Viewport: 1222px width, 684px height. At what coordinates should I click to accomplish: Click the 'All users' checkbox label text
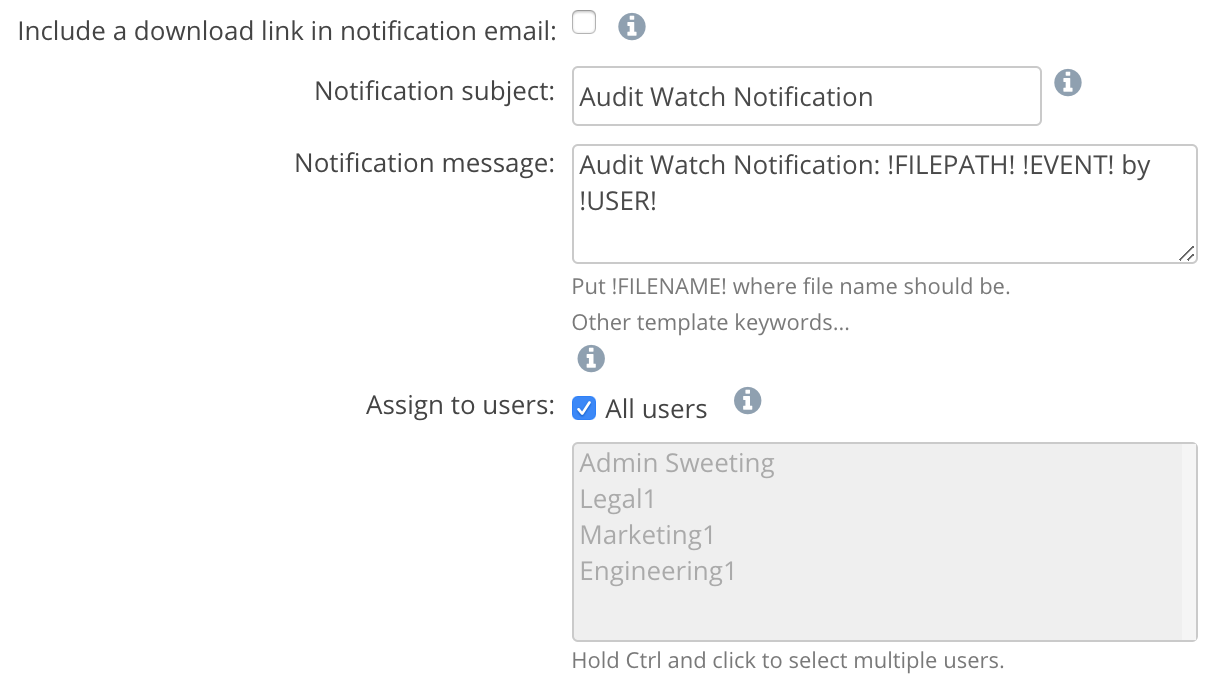656,409
